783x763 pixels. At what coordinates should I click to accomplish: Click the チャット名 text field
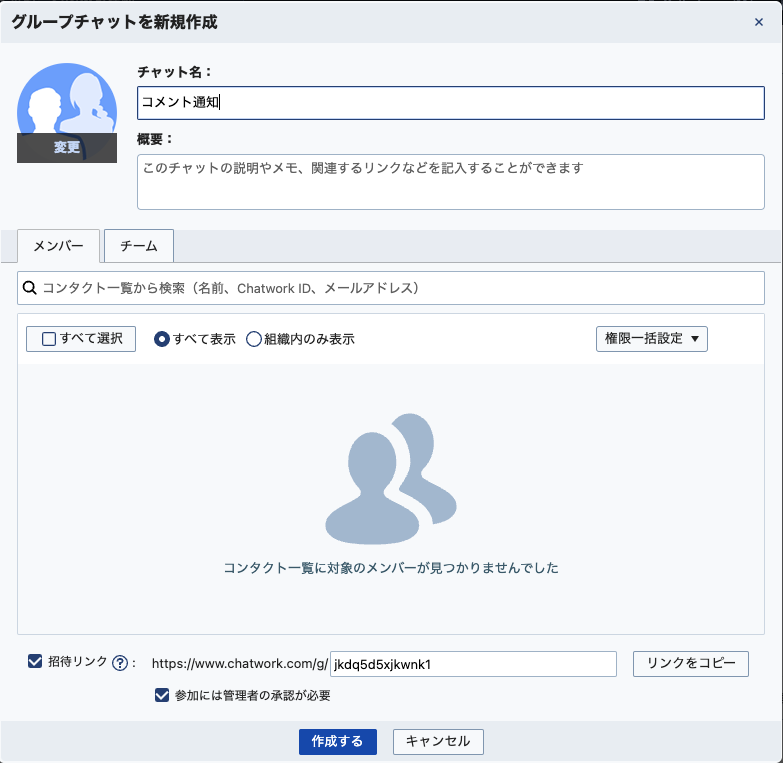pos(450,102)
